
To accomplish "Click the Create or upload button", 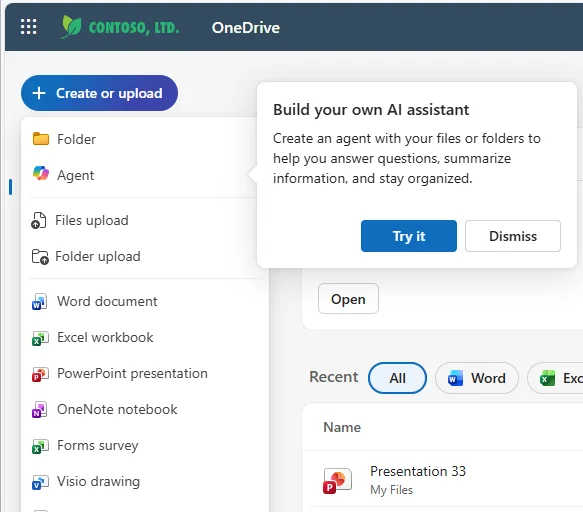I will click(x=99, y=93).
